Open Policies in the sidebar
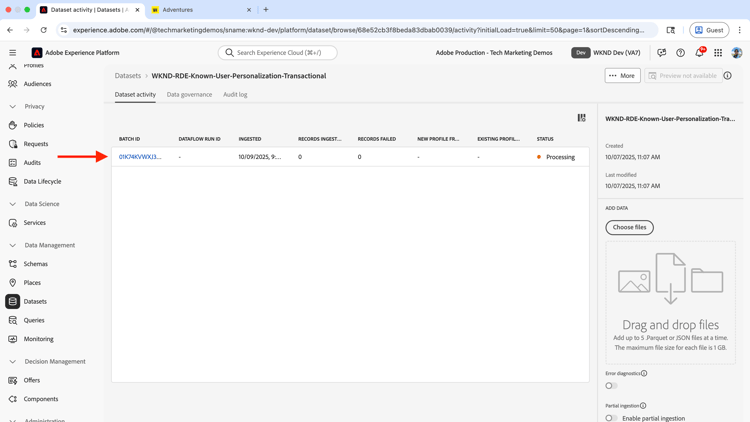The width and height of the screenshot is (750, 422). coord(33,125)
